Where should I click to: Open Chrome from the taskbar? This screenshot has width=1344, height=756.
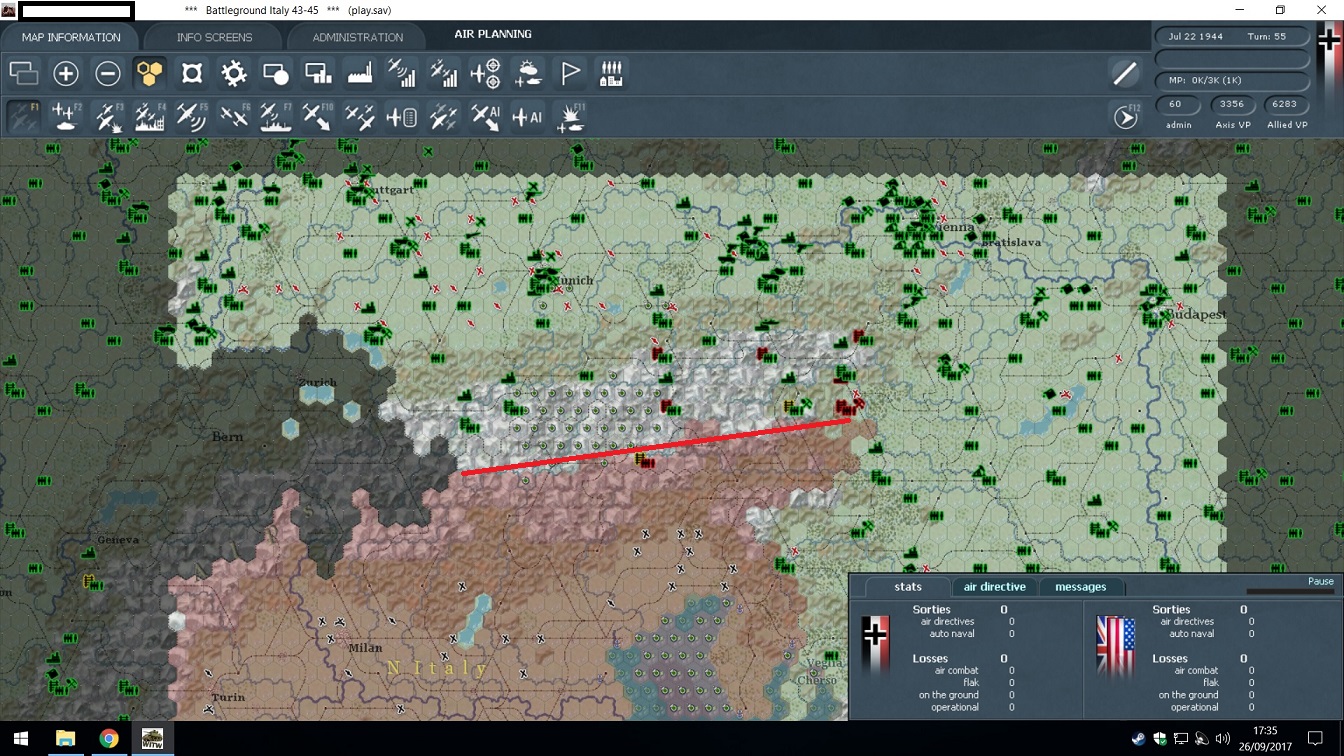109,739
